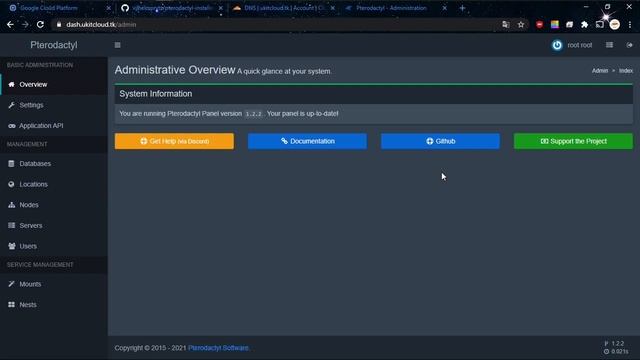Click the Servers icon in the sidebar
This screenshot has width=640, height=360.
pos(11,225)
